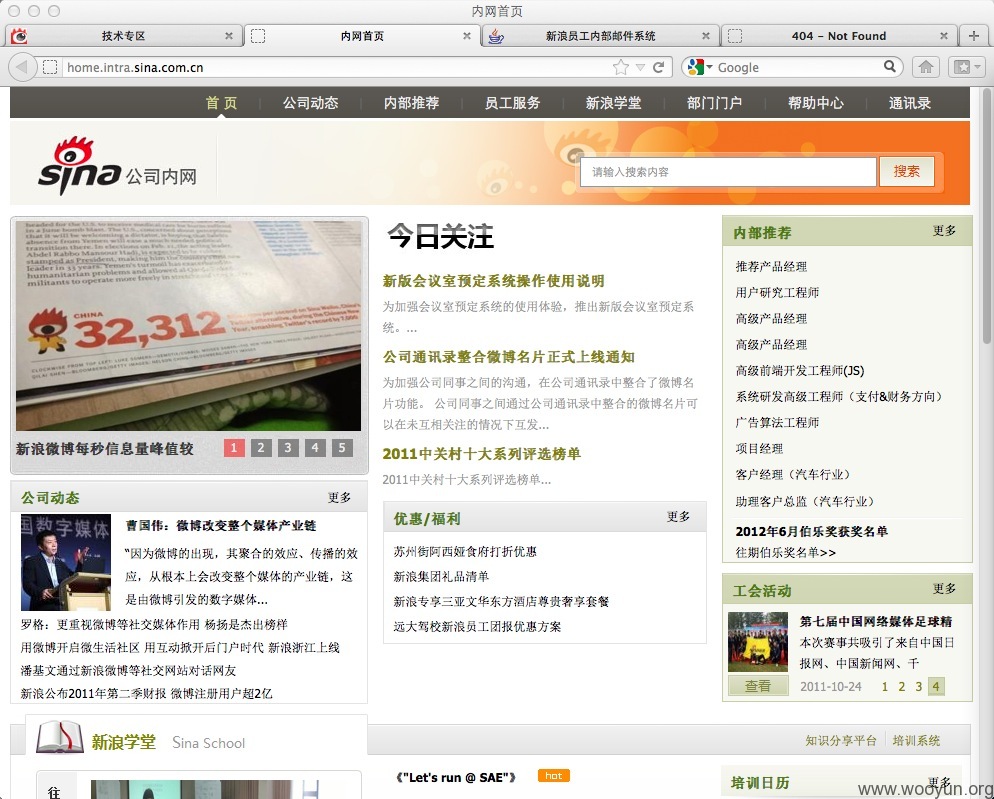Select slide 2 in the image carousel
Viewport: 994px width, 799px height.
pyautogui.click(x=261, y=448)
